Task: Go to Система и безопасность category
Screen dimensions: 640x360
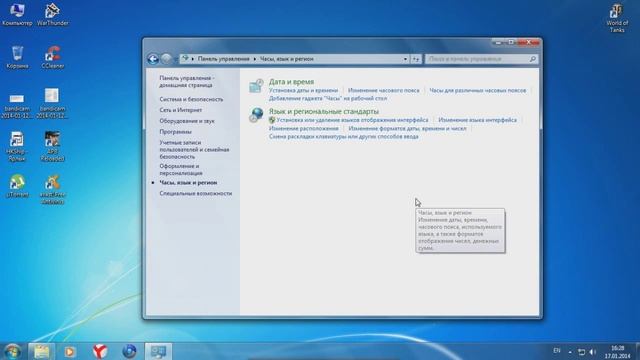Action: click(x=191, y=99)
